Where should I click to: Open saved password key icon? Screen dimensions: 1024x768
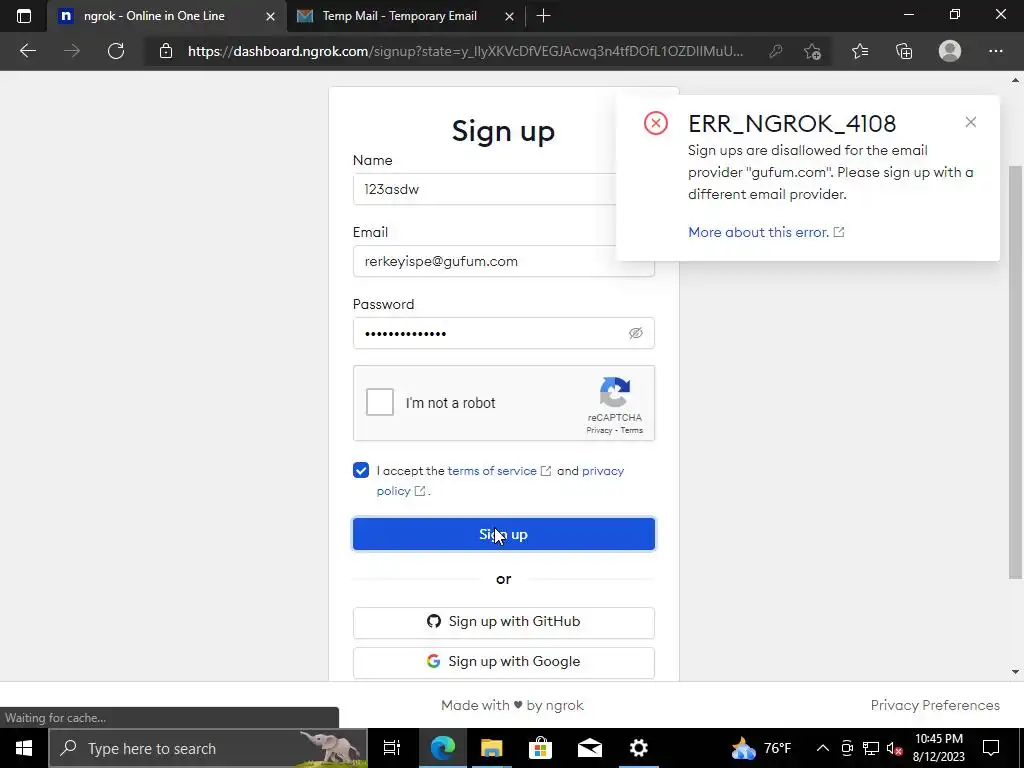point(776,51)
